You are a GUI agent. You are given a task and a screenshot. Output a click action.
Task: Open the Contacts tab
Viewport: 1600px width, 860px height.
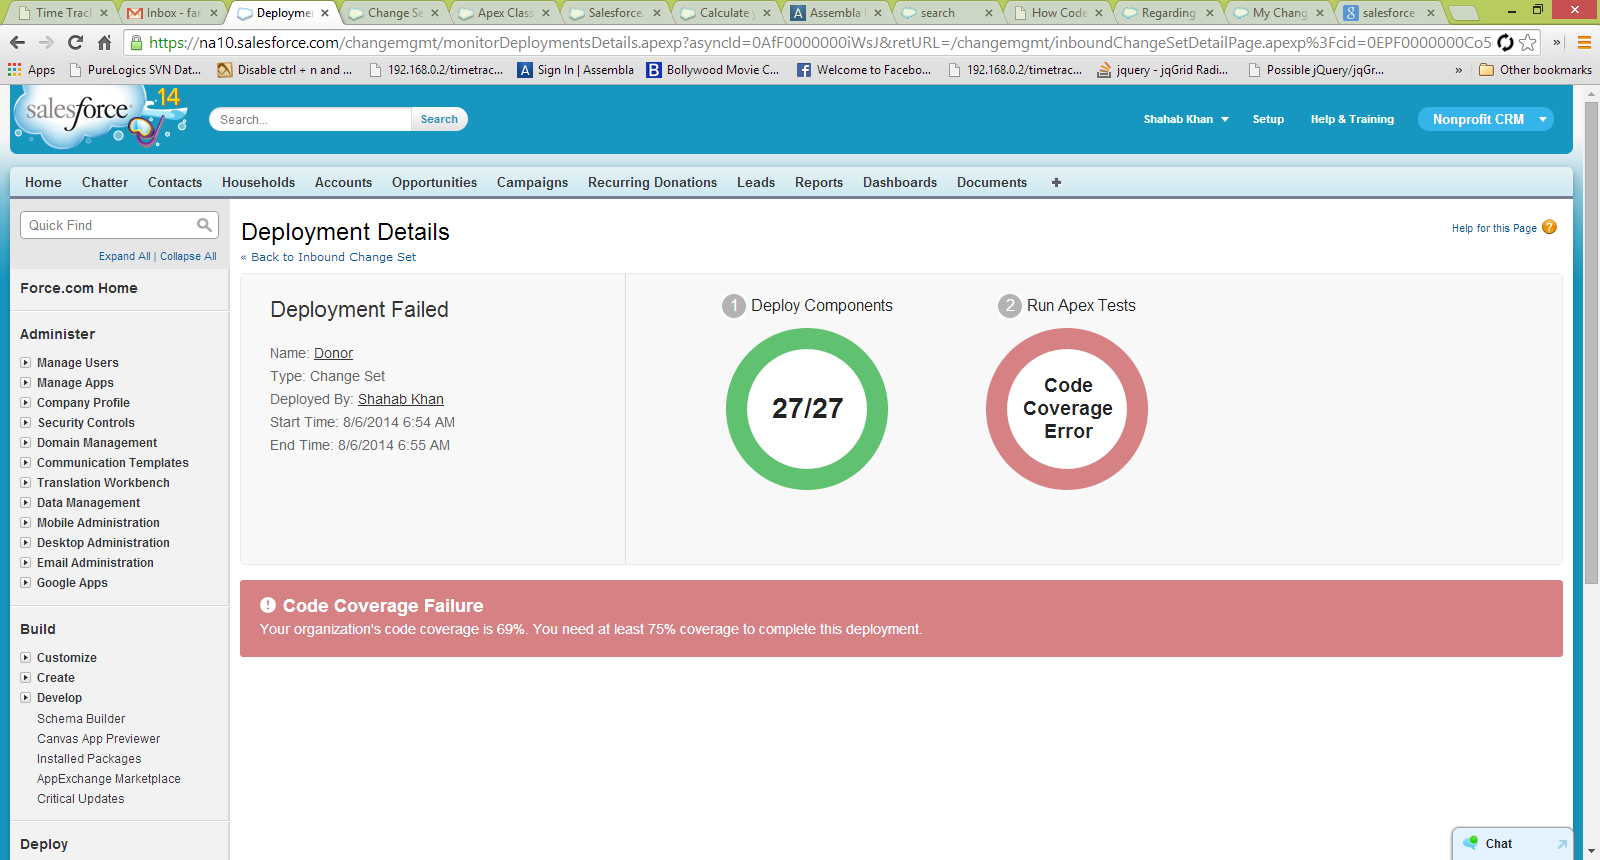(x=175, y=182)
